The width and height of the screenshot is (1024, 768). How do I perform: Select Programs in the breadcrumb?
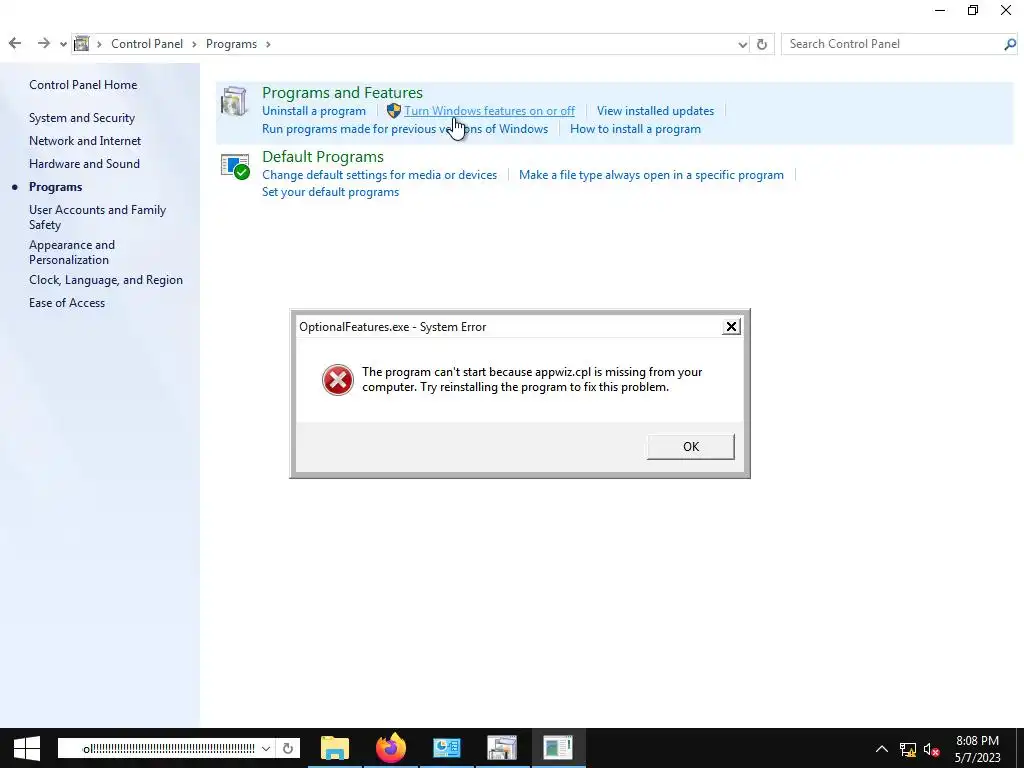pos(231,44)
